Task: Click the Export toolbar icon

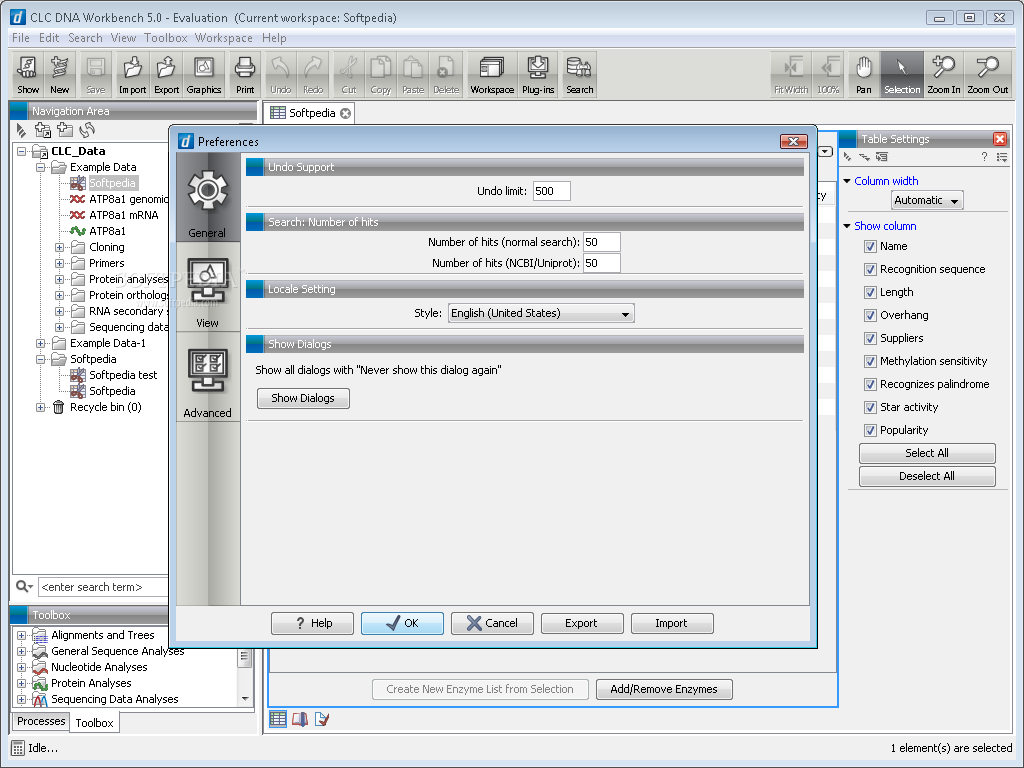Action: 167,74
